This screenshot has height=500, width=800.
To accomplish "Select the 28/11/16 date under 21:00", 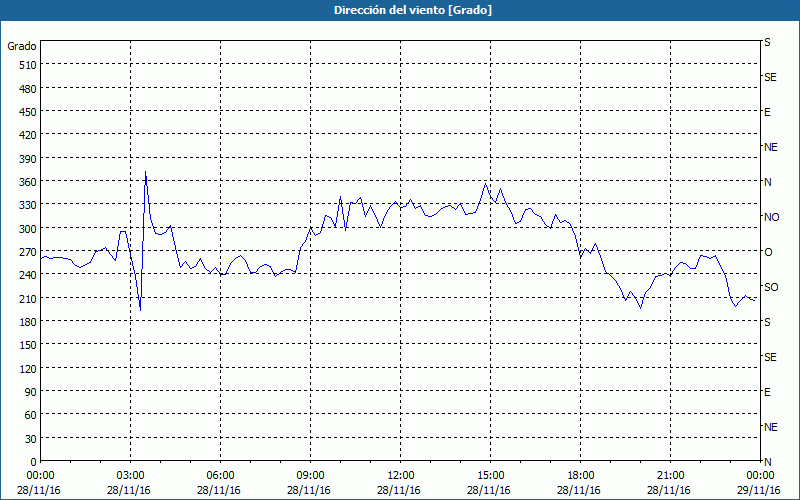I will (x=669, y=490).
